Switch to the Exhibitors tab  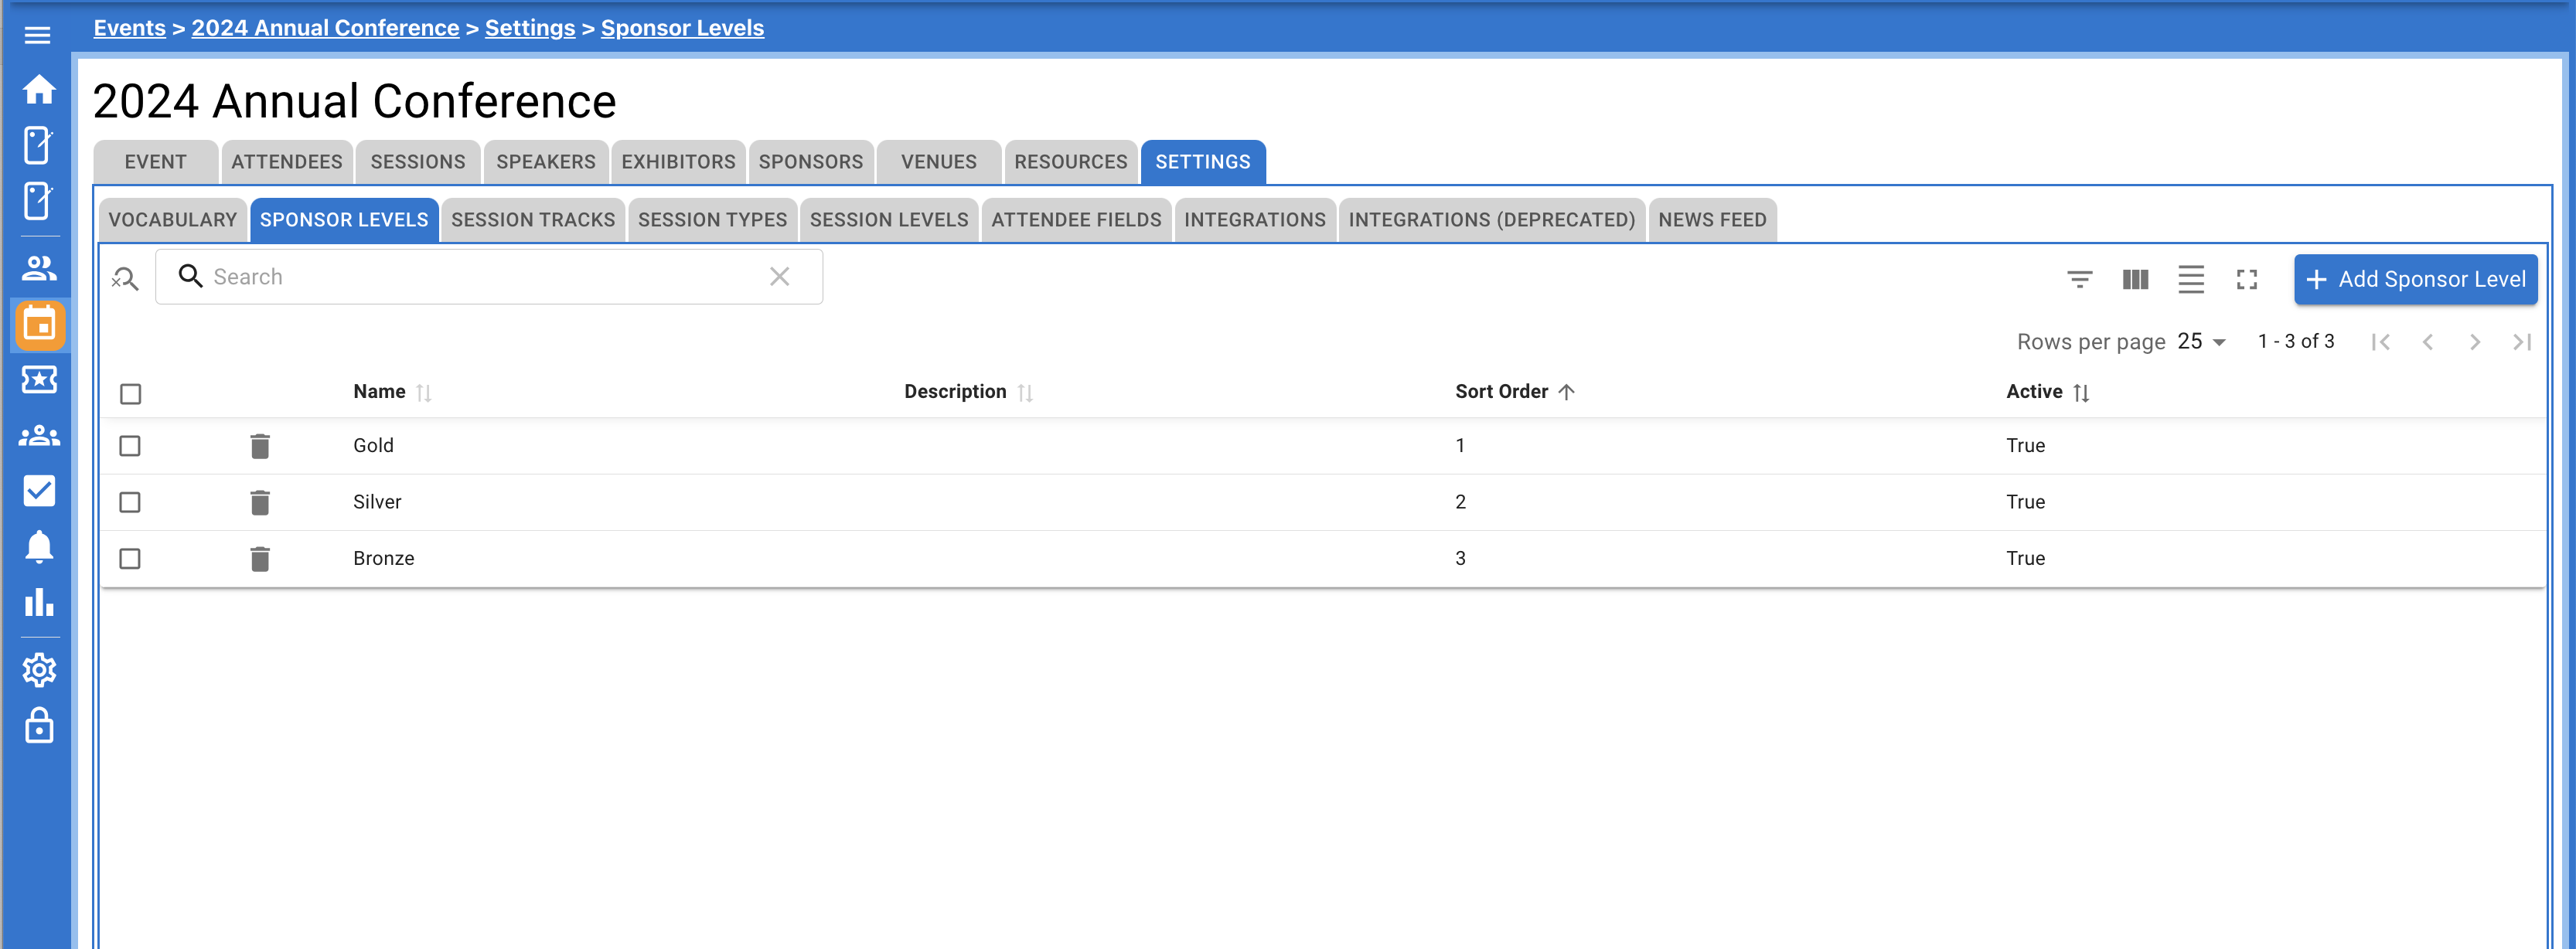[677, 161]
